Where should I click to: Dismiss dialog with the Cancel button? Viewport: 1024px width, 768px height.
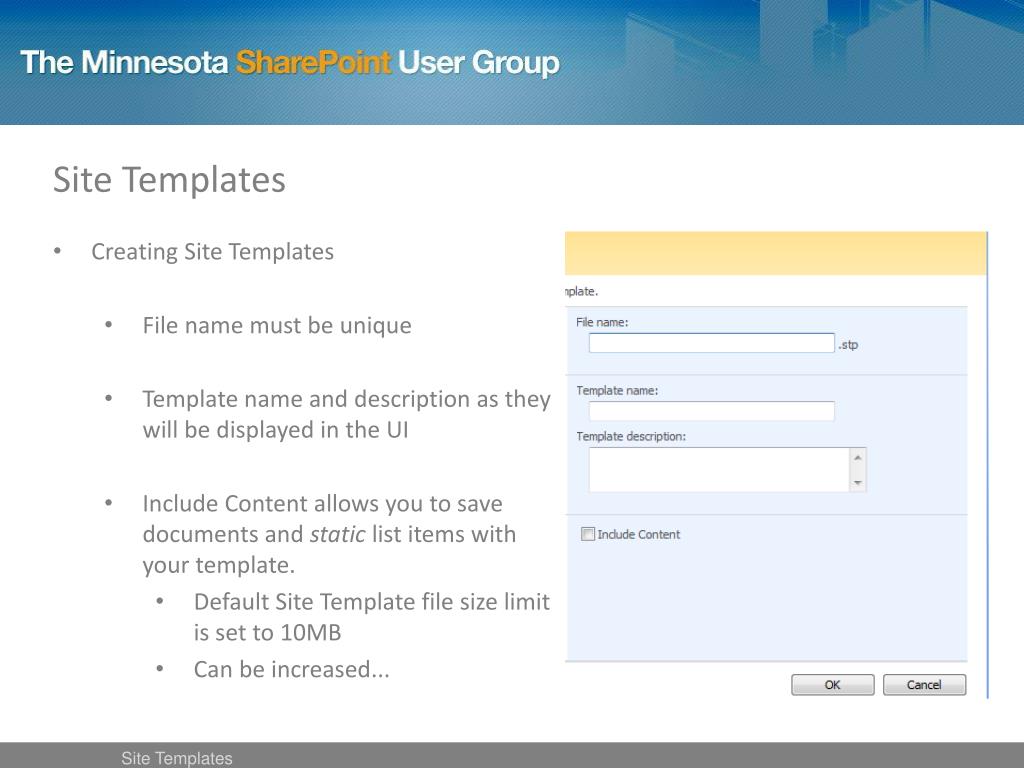pos(924,685)
